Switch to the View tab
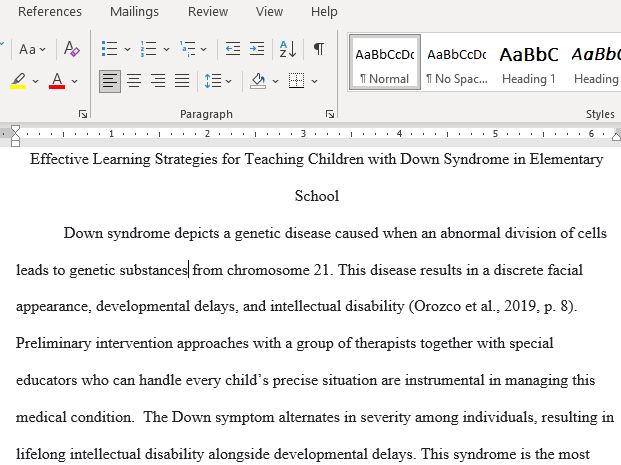Image resolution: width=621 pixels, height=465 pixels. pos(269,11)
